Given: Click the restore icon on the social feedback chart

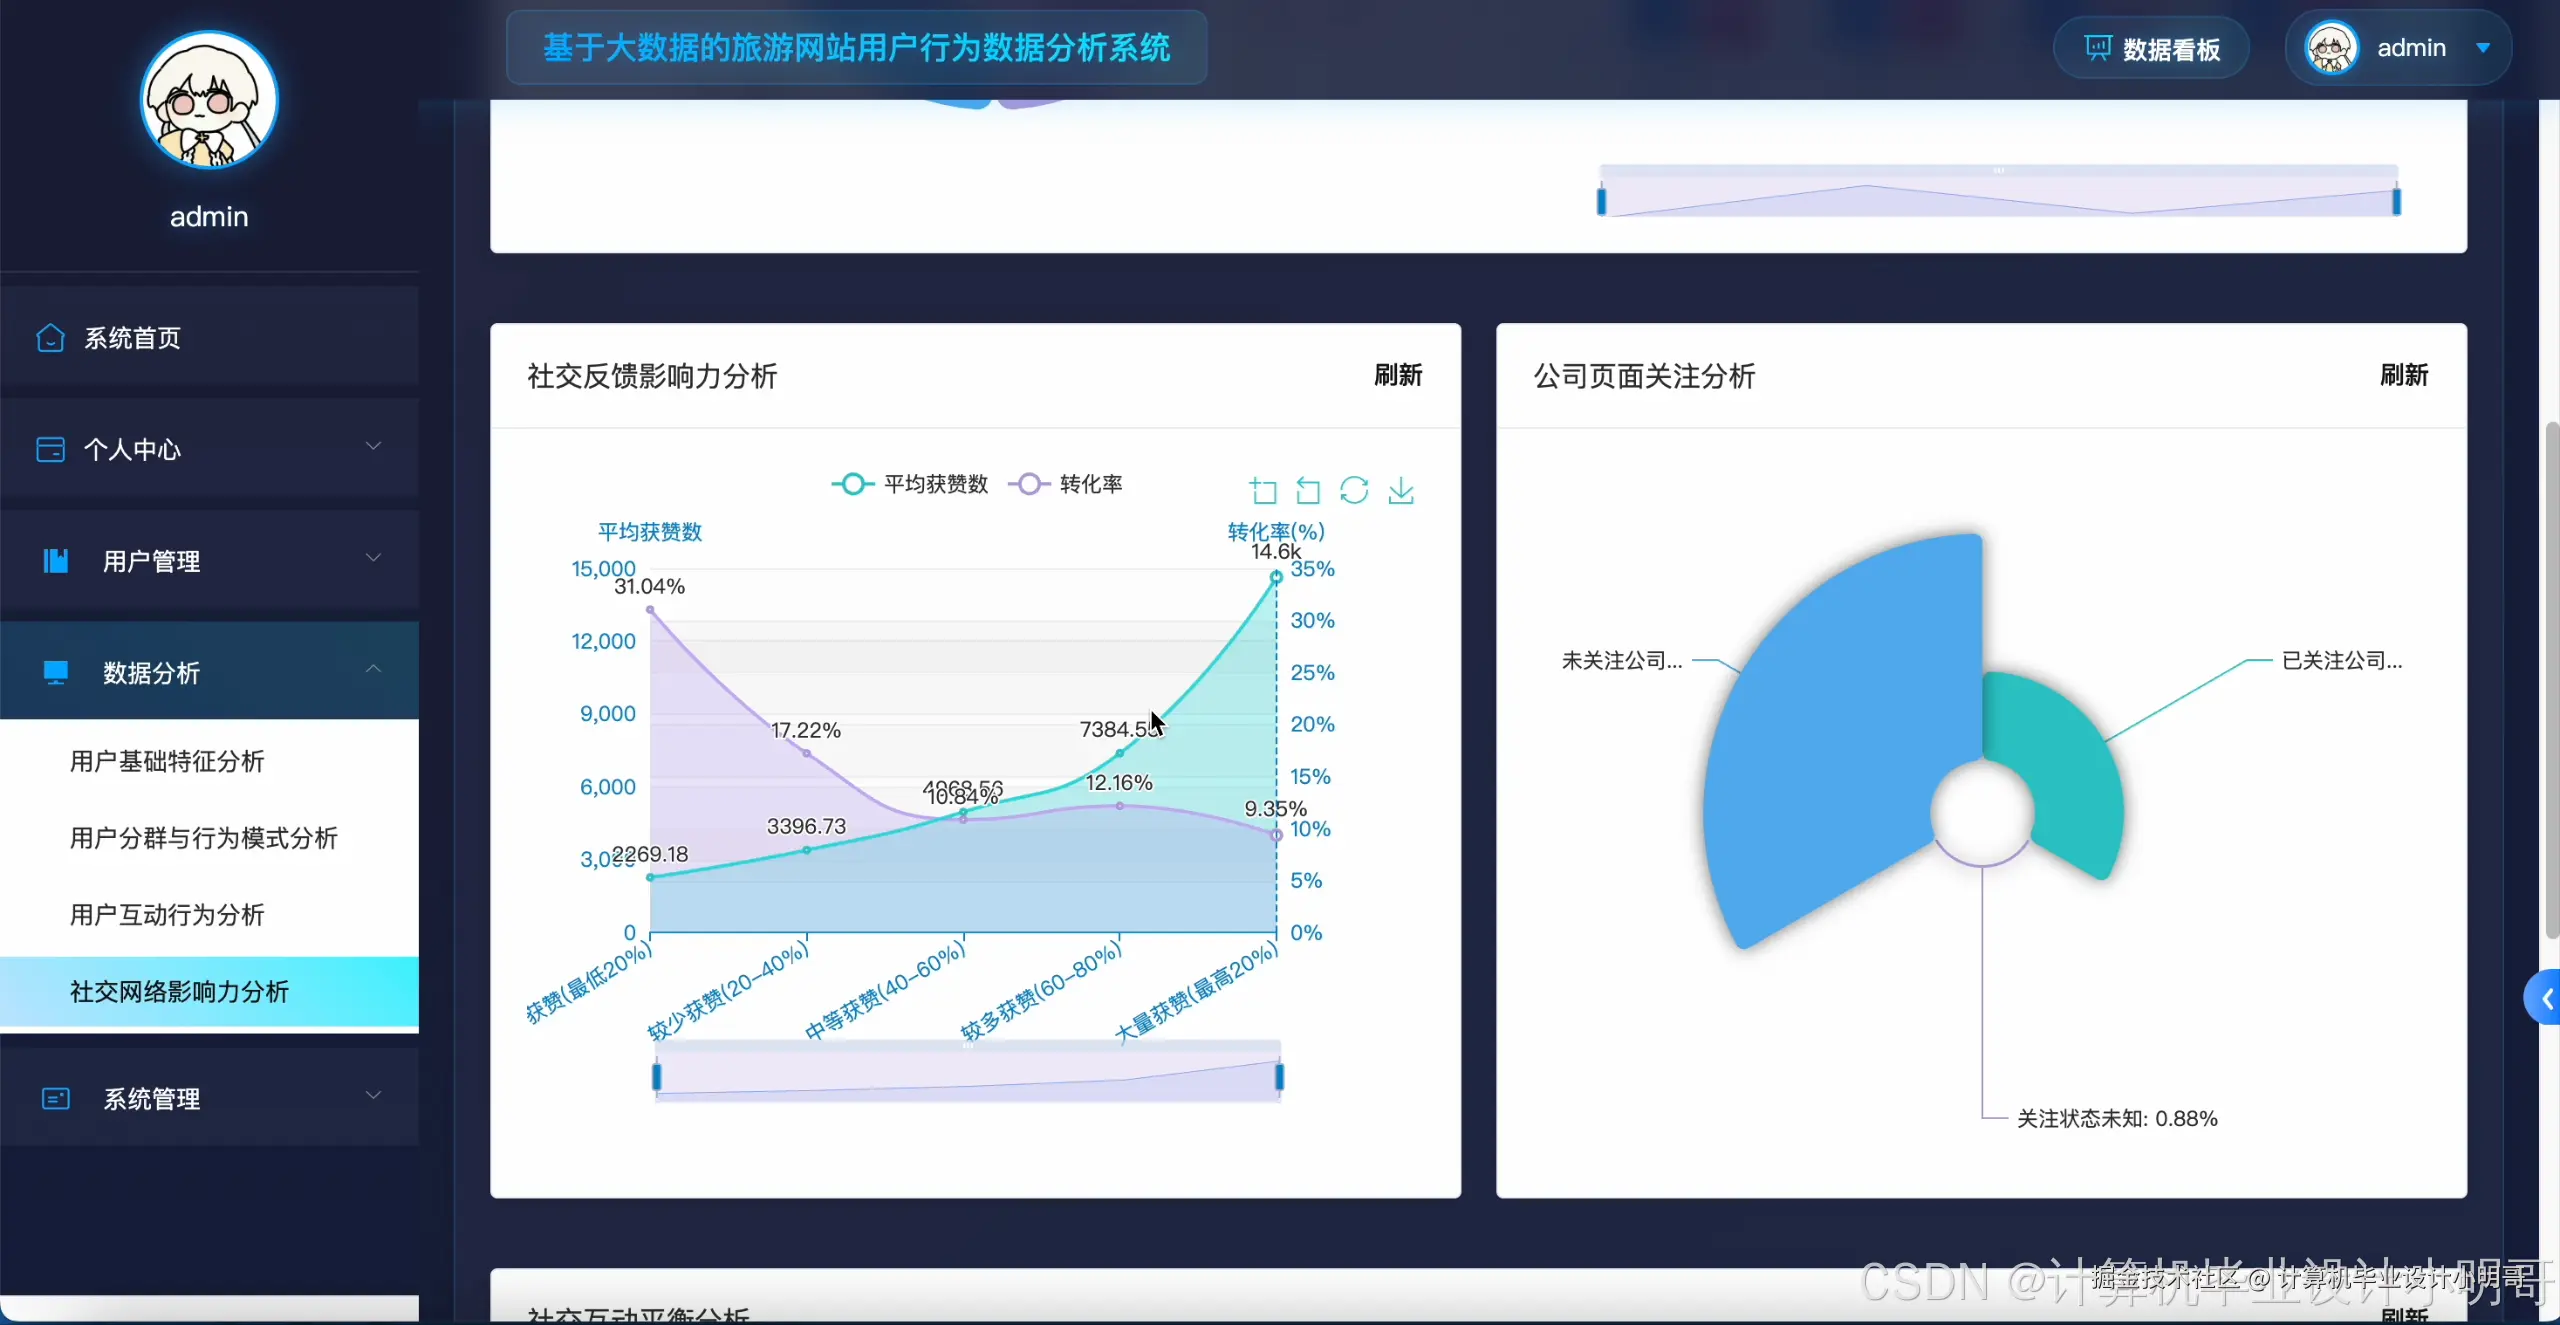Looking at the screenshot, I should [1353, 490].
